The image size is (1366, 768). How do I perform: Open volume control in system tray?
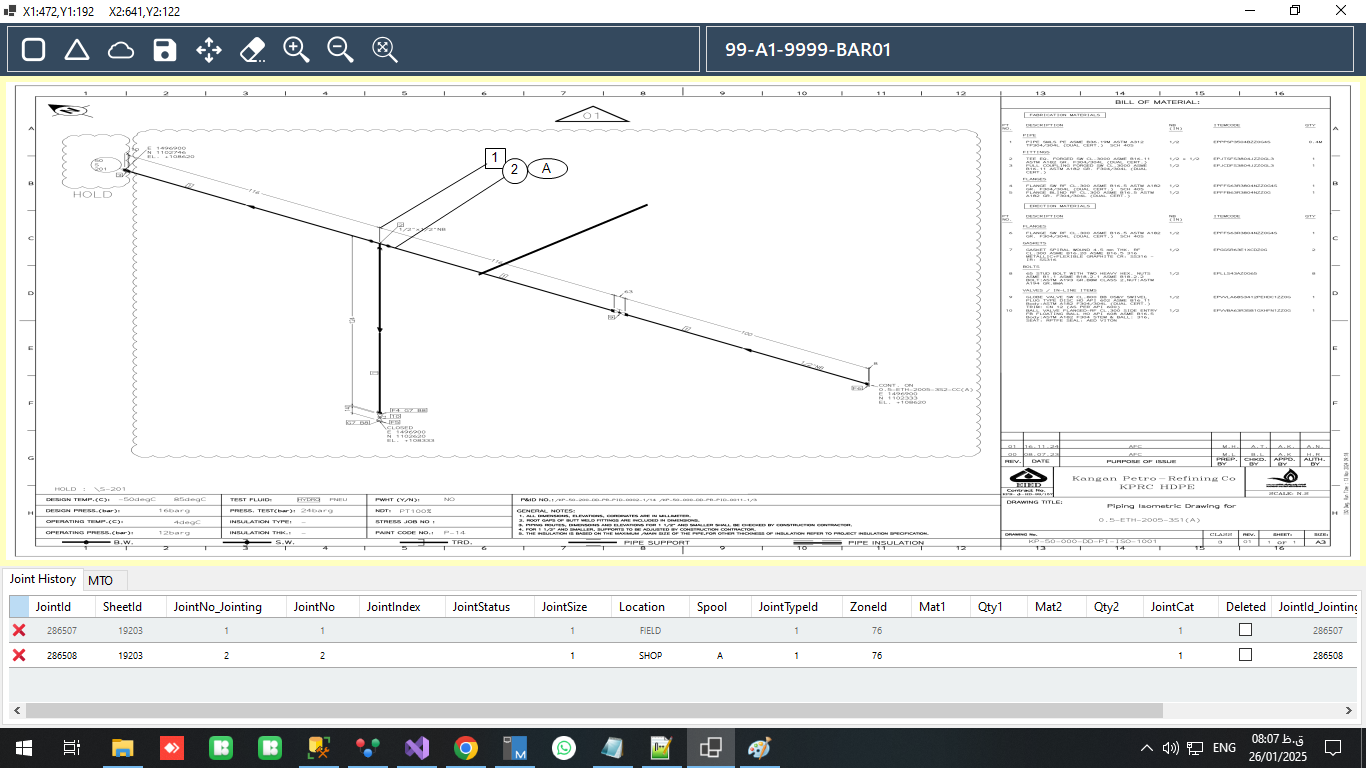pyautogui.click(x=1170, y=748)
